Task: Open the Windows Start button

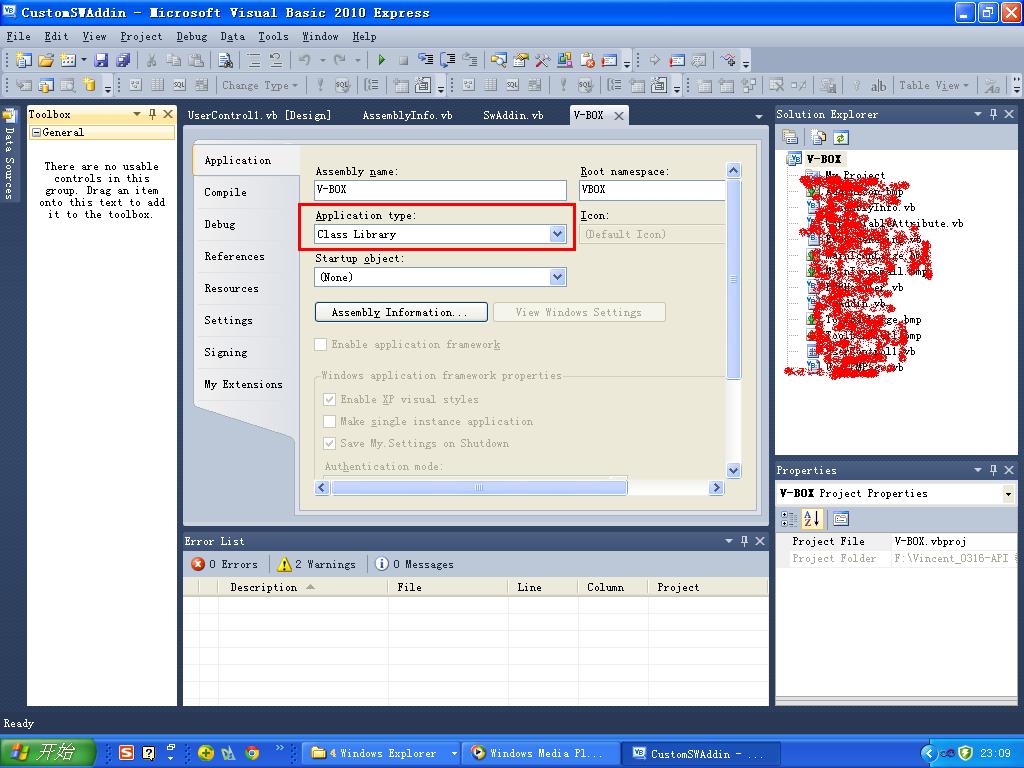Action: [48, 752]
